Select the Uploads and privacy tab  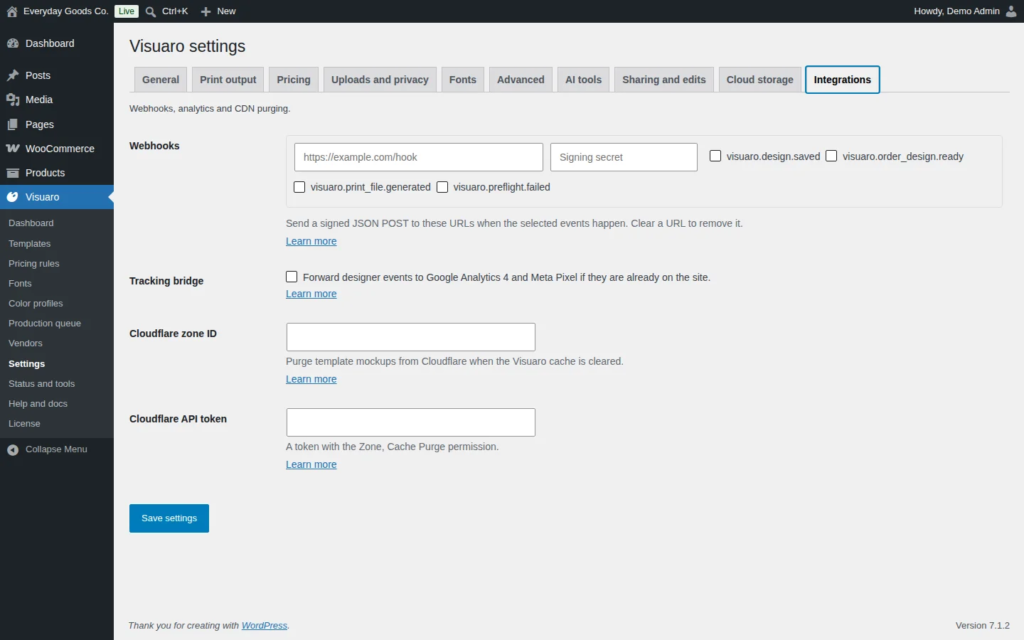point(379,80)
